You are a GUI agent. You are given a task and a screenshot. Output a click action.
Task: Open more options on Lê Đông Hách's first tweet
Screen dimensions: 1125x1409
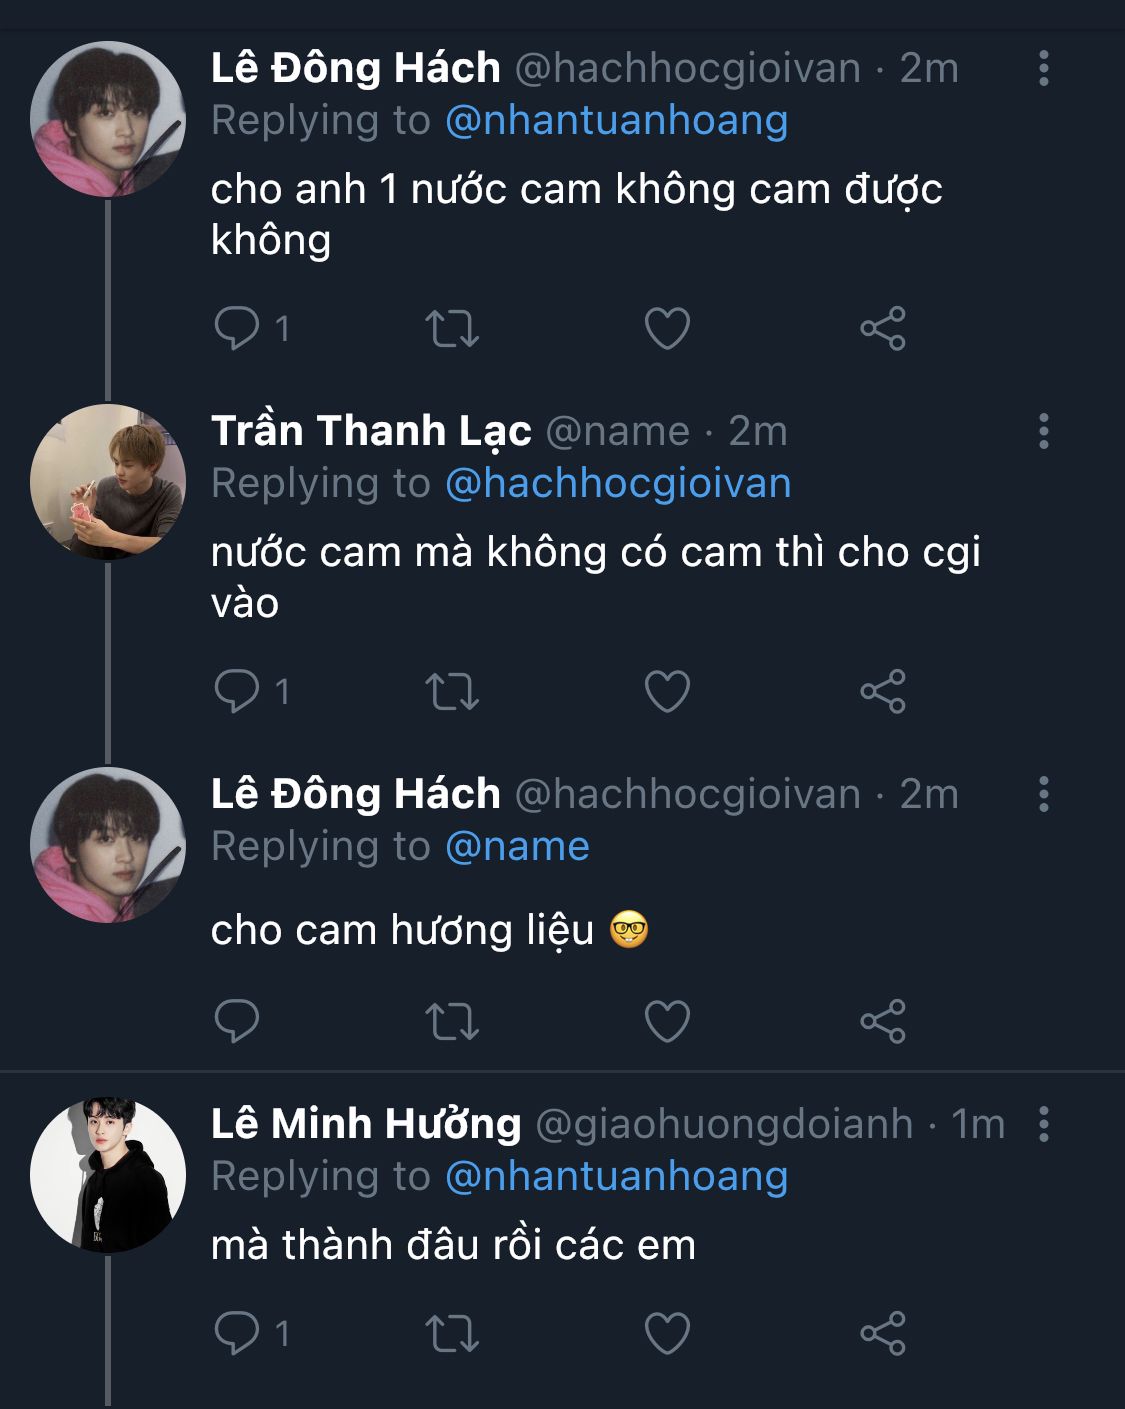(x=1043, y=68)
